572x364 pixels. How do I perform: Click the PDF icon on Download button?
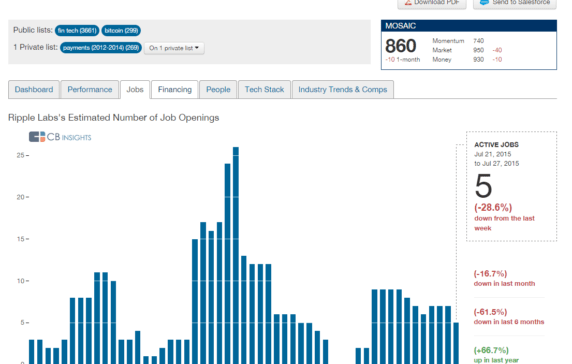coord(408,2)
